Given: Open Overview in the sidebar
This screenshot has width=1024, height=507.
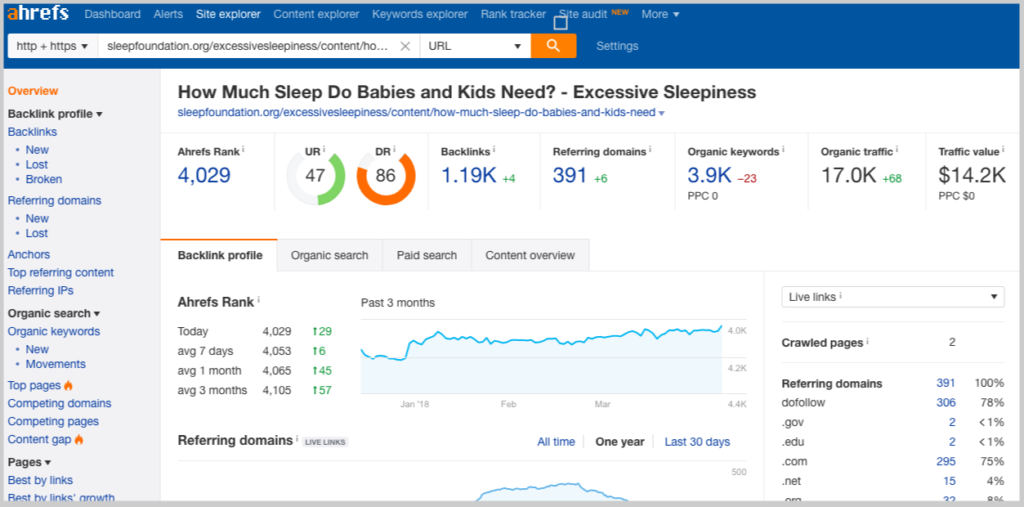Looking at the screenshot, I should tap(33, 91).
